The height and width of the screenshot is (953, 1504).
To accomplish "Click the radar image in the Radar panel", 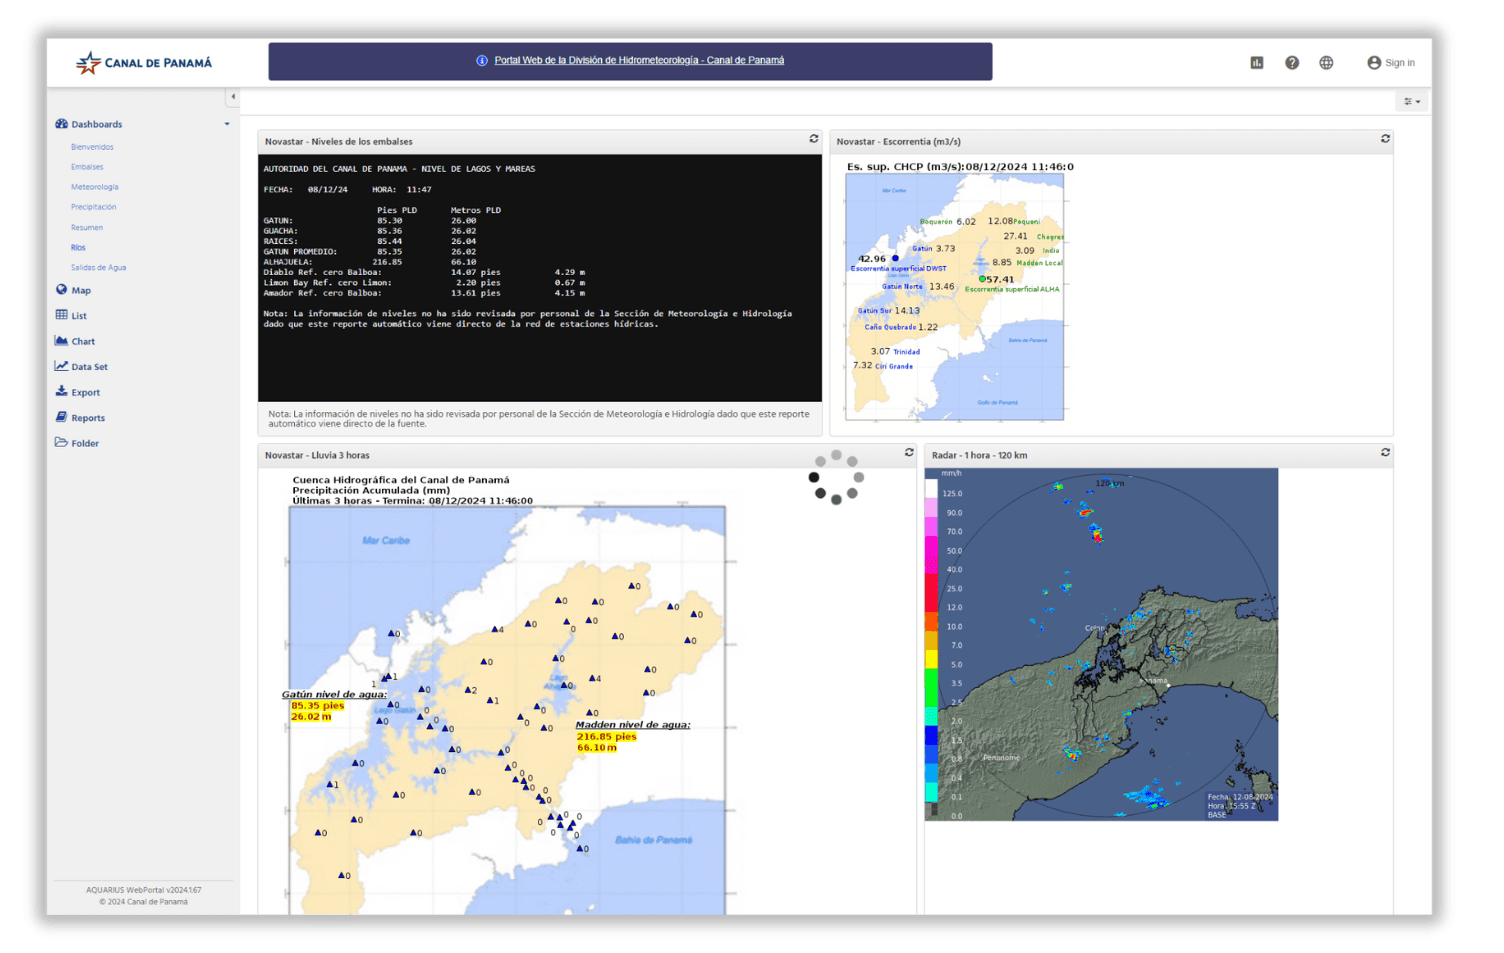I will pos(1101,644).
